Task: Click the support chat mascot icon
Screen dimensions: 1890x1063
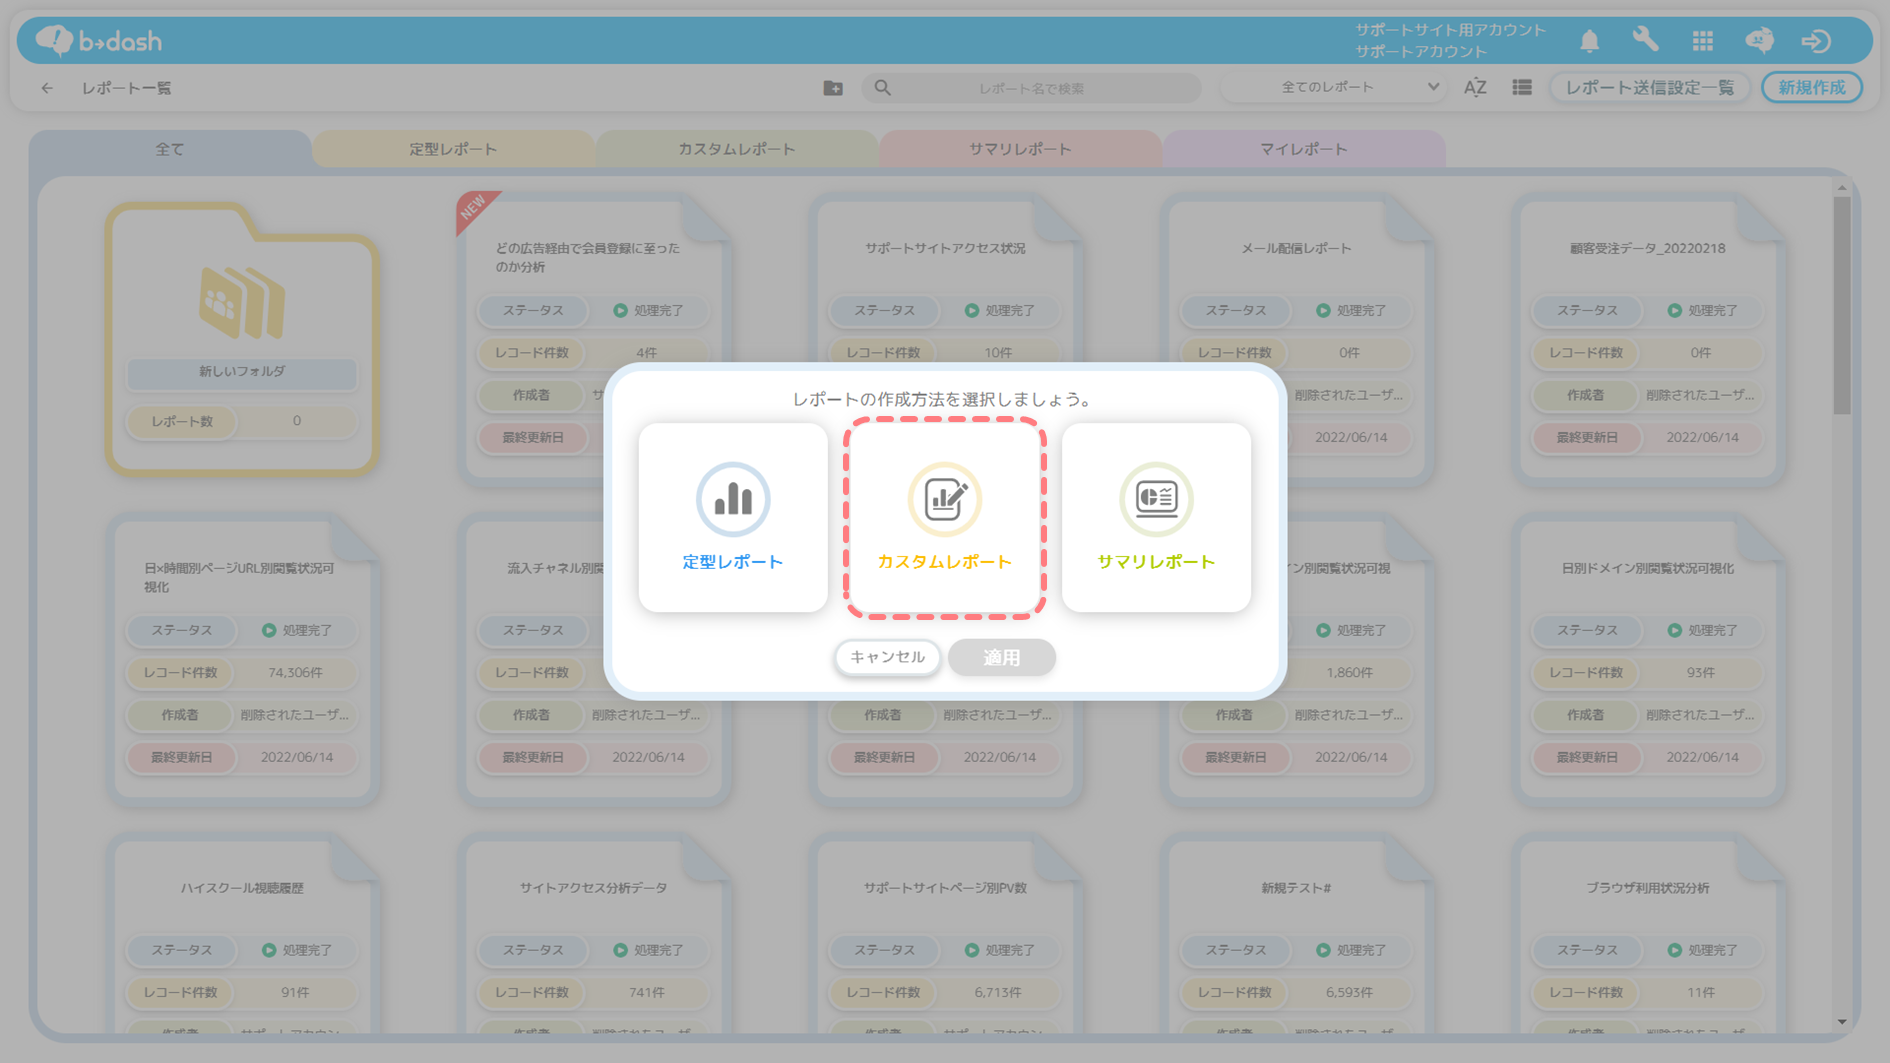Action: 1760,40
